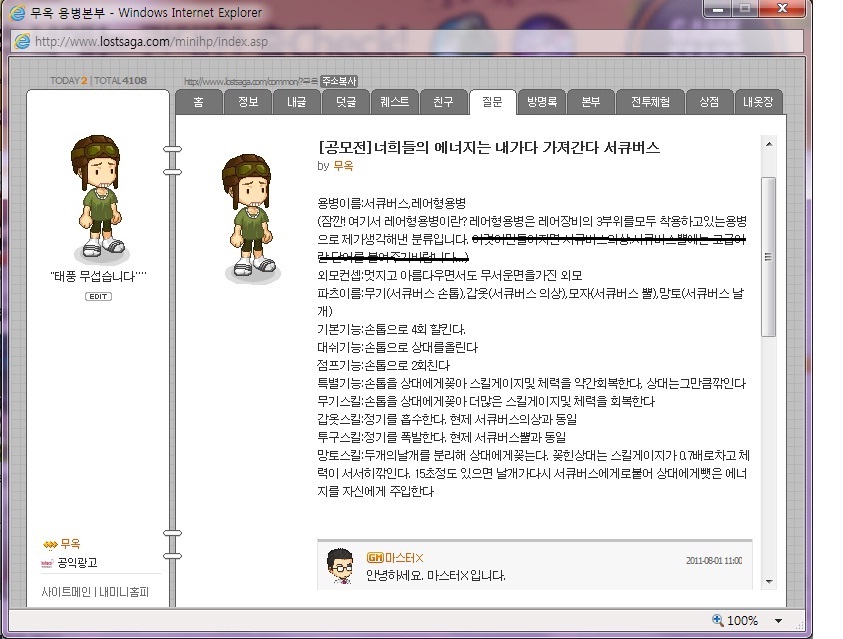This screenshot has height=639, width=843.
Task: Click the 주소복사 button
Action: [339, 81]
